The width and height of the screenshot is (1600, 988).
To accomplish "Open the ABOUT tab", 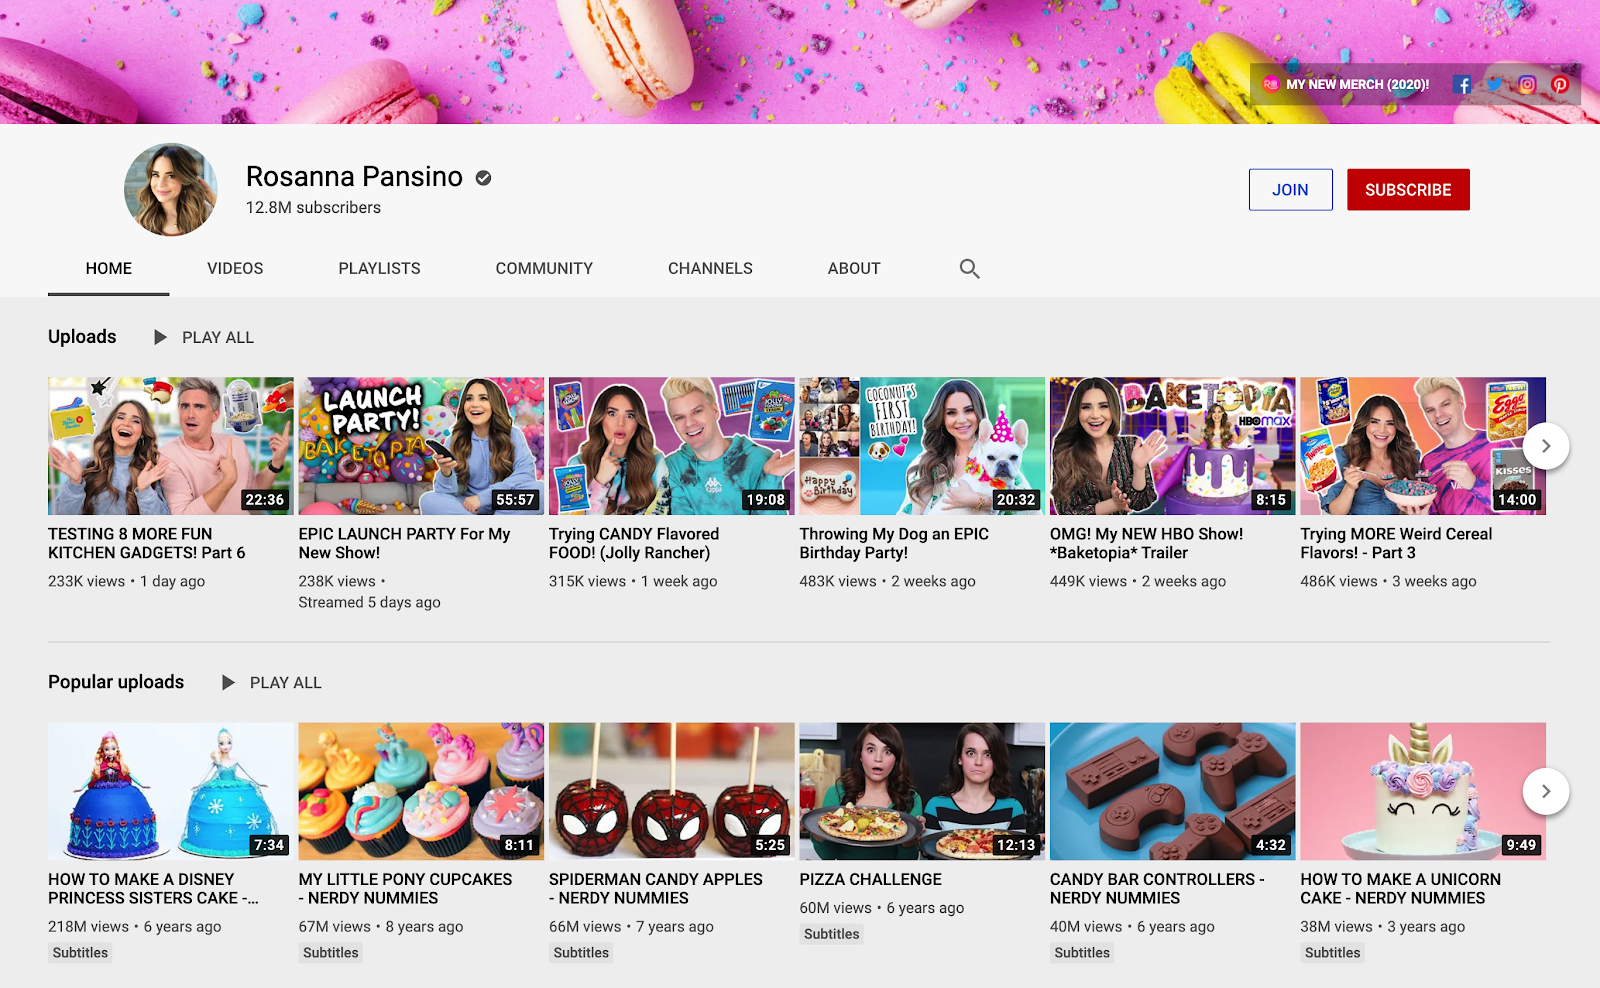I will pyautogui.click(x=854, y=268).
